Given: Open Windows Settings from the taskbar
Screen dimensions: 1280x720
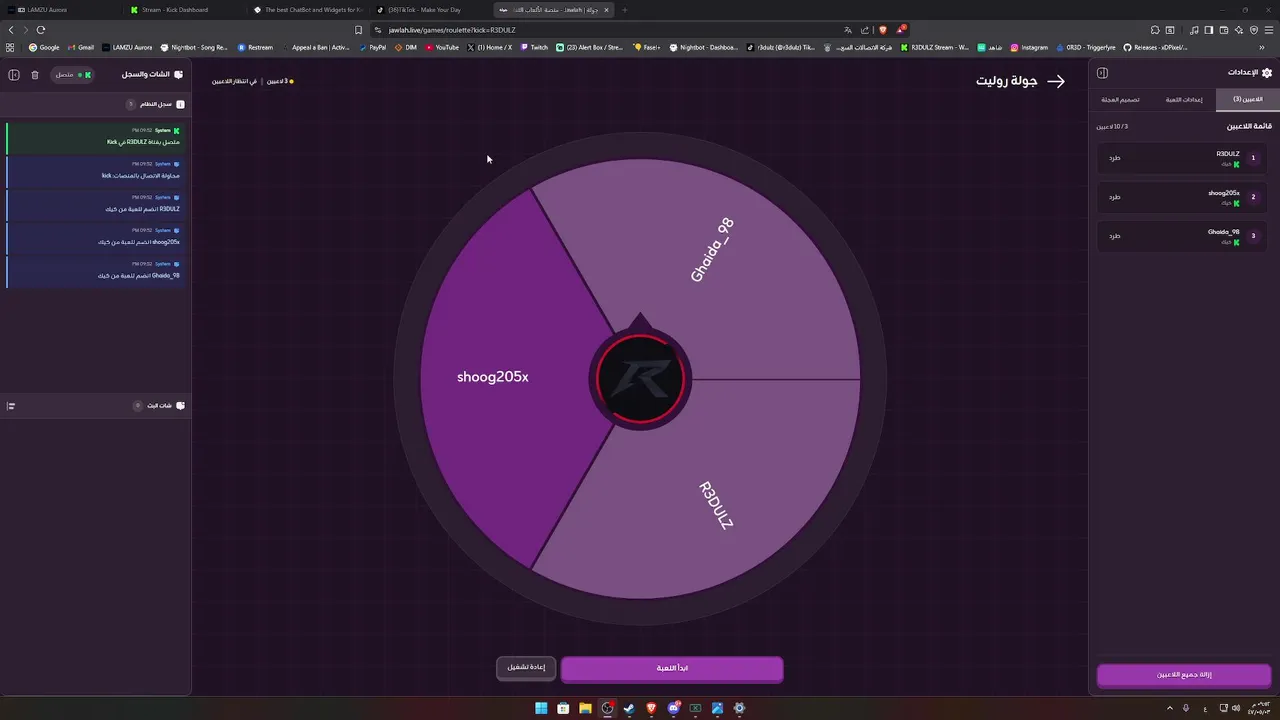Looking at the screenshot, I should (739, 708).
